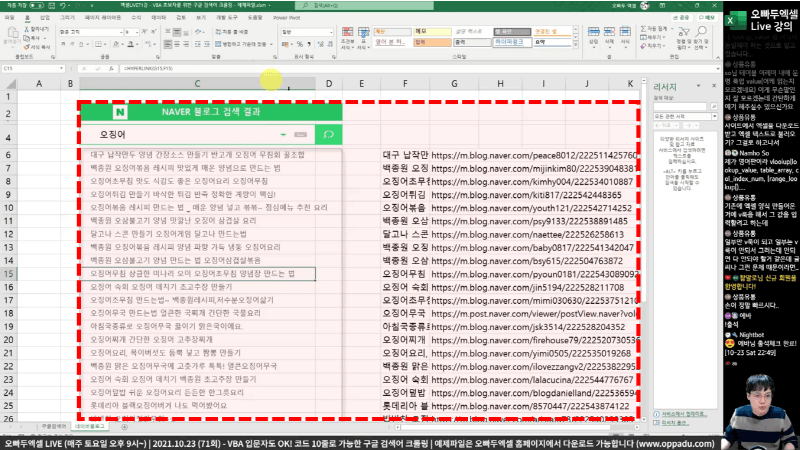Open Format as Table (표 서식)
Screen dimensions: 800x450
click(363, 38)
